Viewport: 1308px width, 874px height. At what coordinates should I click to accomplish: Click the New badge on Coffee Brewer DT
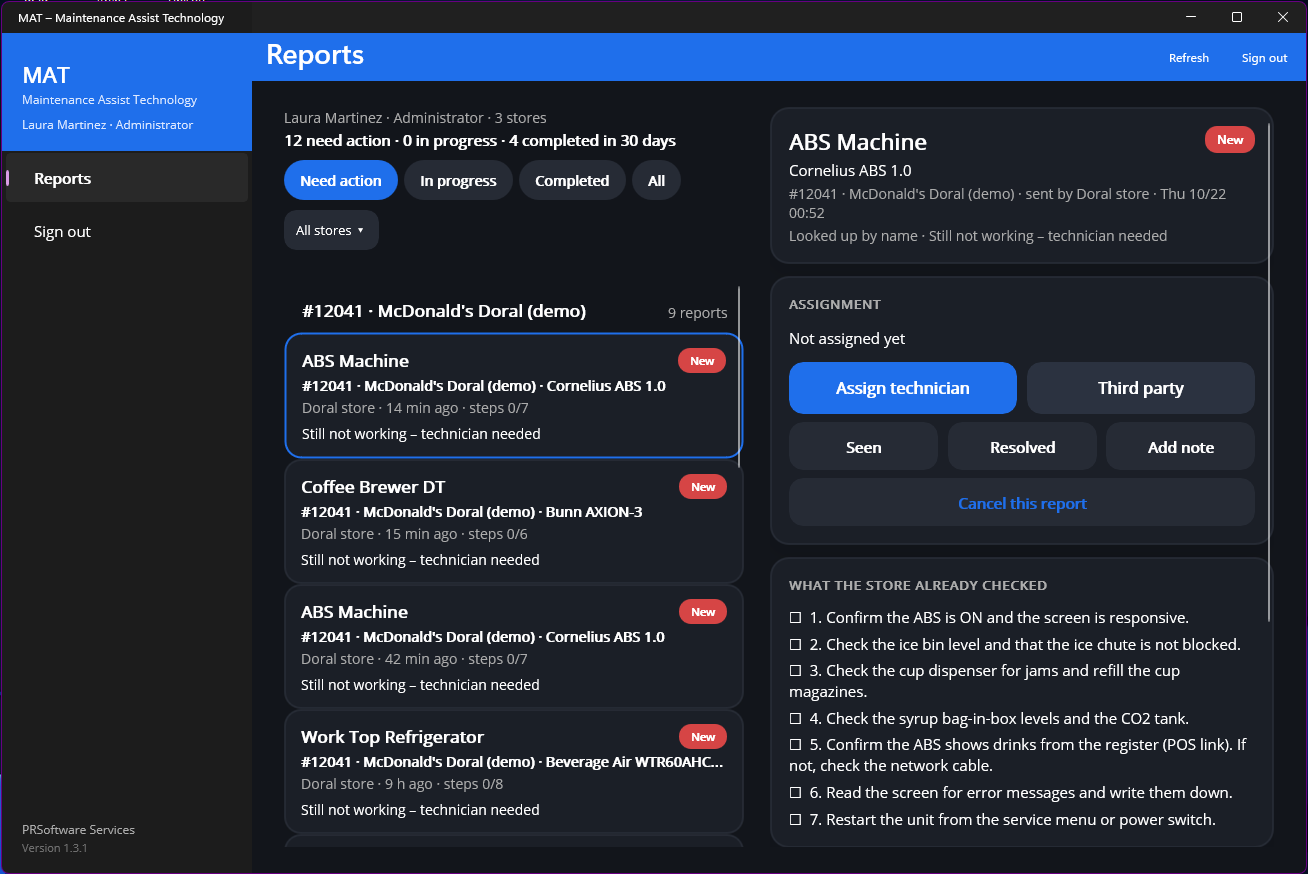[703, 487]
